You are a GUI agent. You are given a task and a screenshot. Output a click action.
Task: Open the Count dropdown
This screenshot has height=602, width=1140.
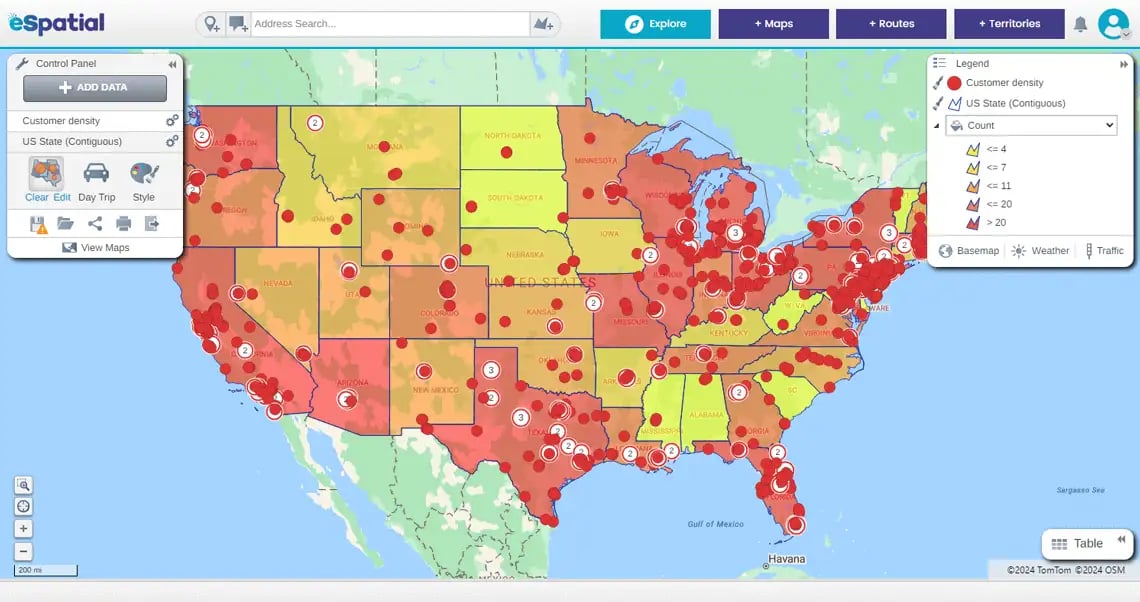[x=1031, y=125]
